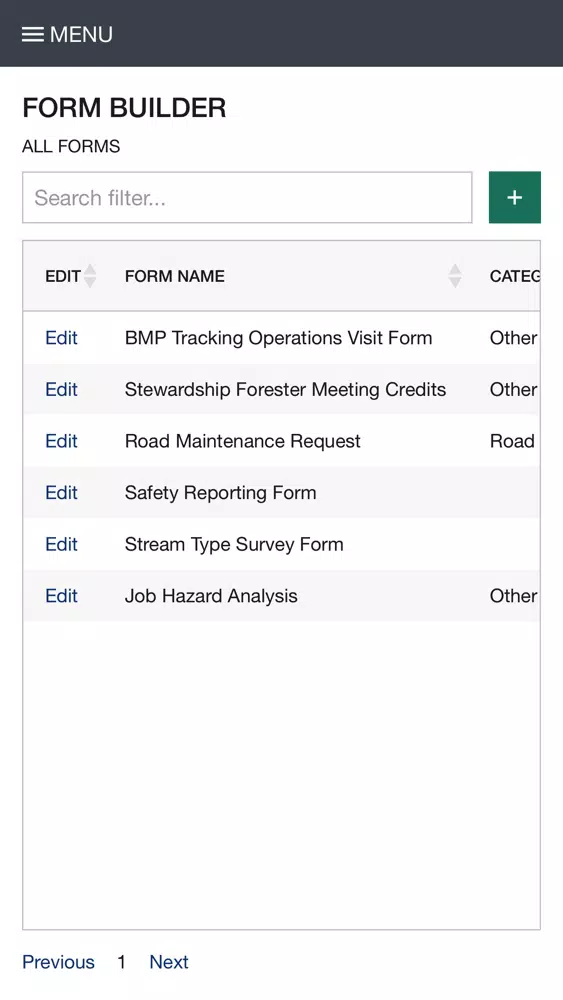Edit the Stream Type Survey Form
Viewport: 563px width, 1000px height.
coord(61,545)
